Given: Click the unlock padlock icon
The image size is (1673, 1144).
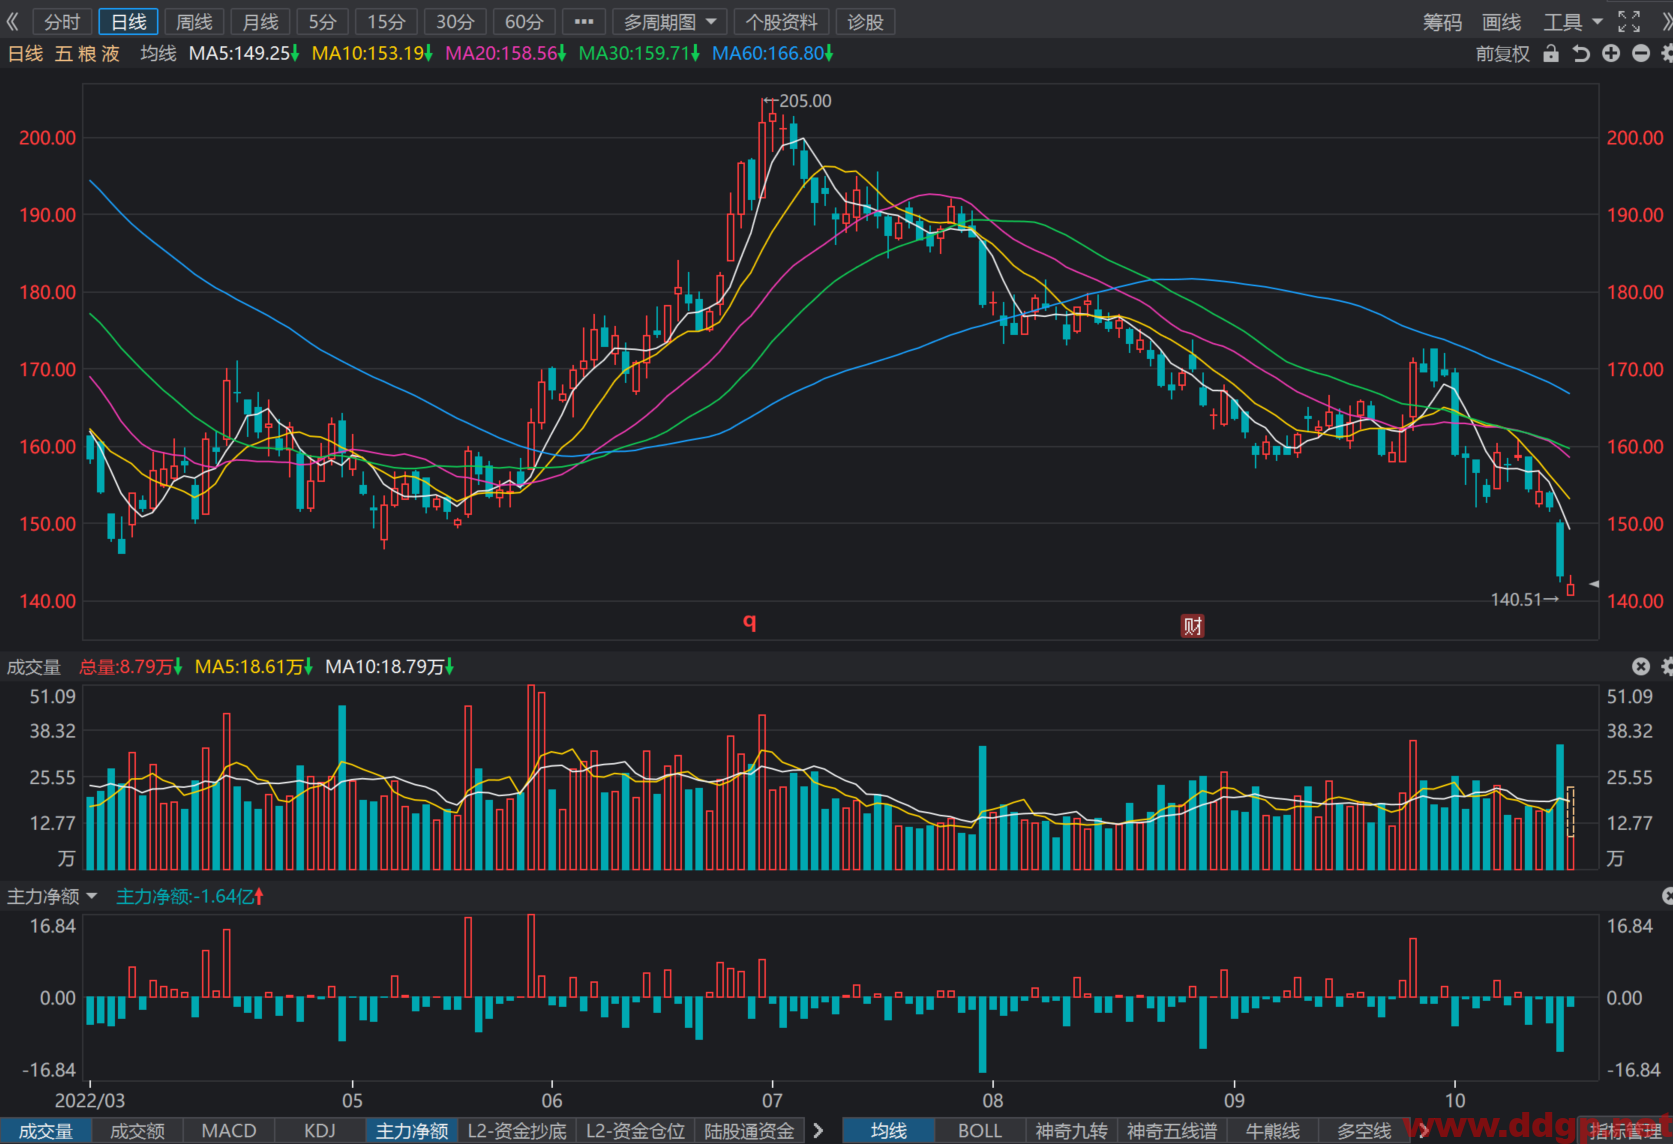Looking at the screenshot, I should [1551, 53].
